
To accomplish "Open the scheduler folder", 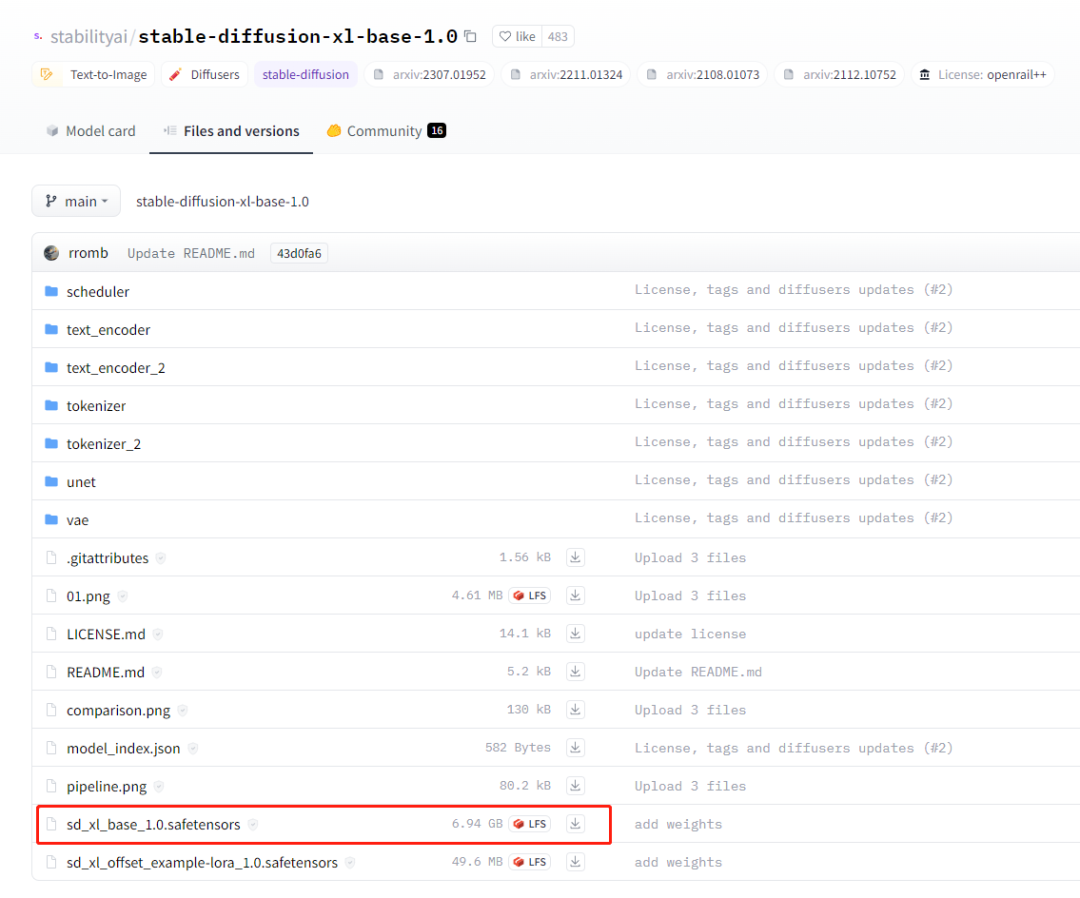I will pyautogui.click(x=98, y=291).
